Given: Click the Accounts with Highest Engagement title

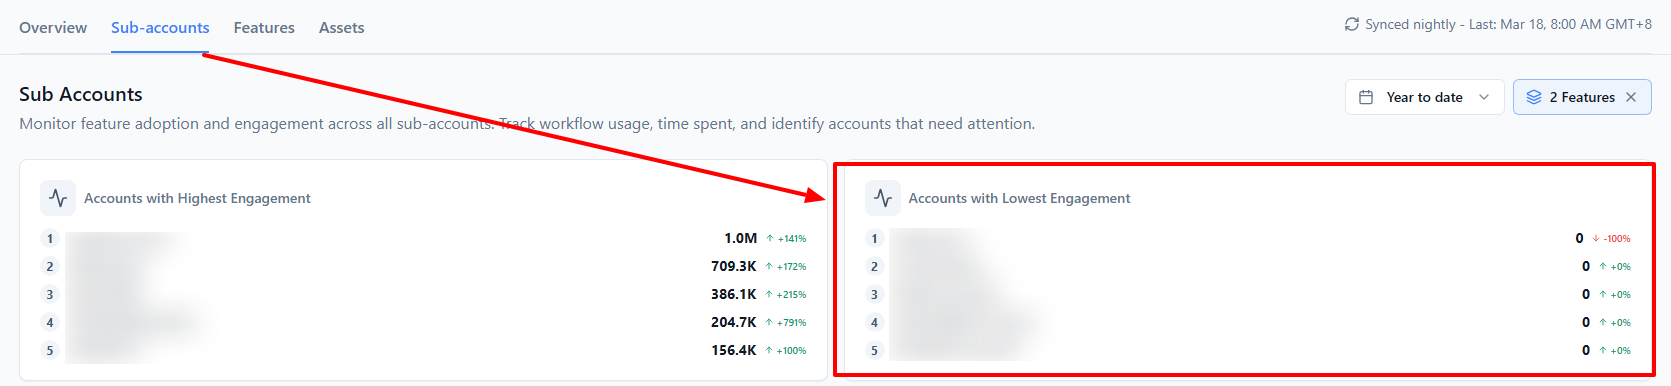Looking at the screenshot, I should (x=197, y=198).
